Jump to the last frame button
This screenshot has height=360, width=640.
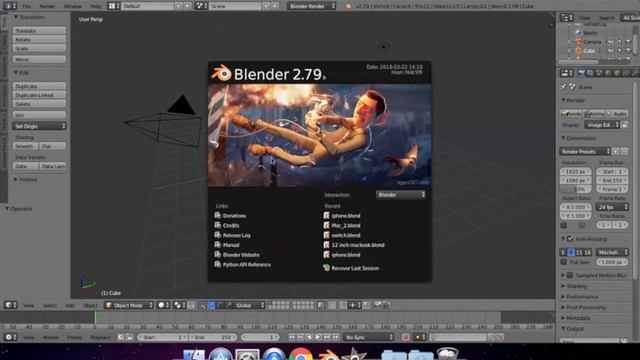(336, 337)
